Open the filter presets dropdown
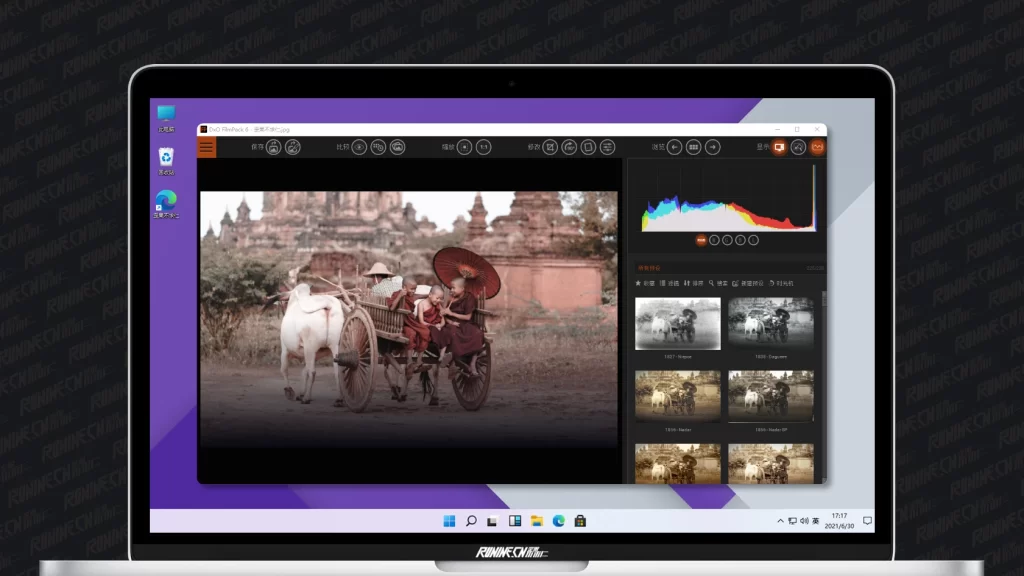Screen dimensions: 1024x576 pos(668,283)
